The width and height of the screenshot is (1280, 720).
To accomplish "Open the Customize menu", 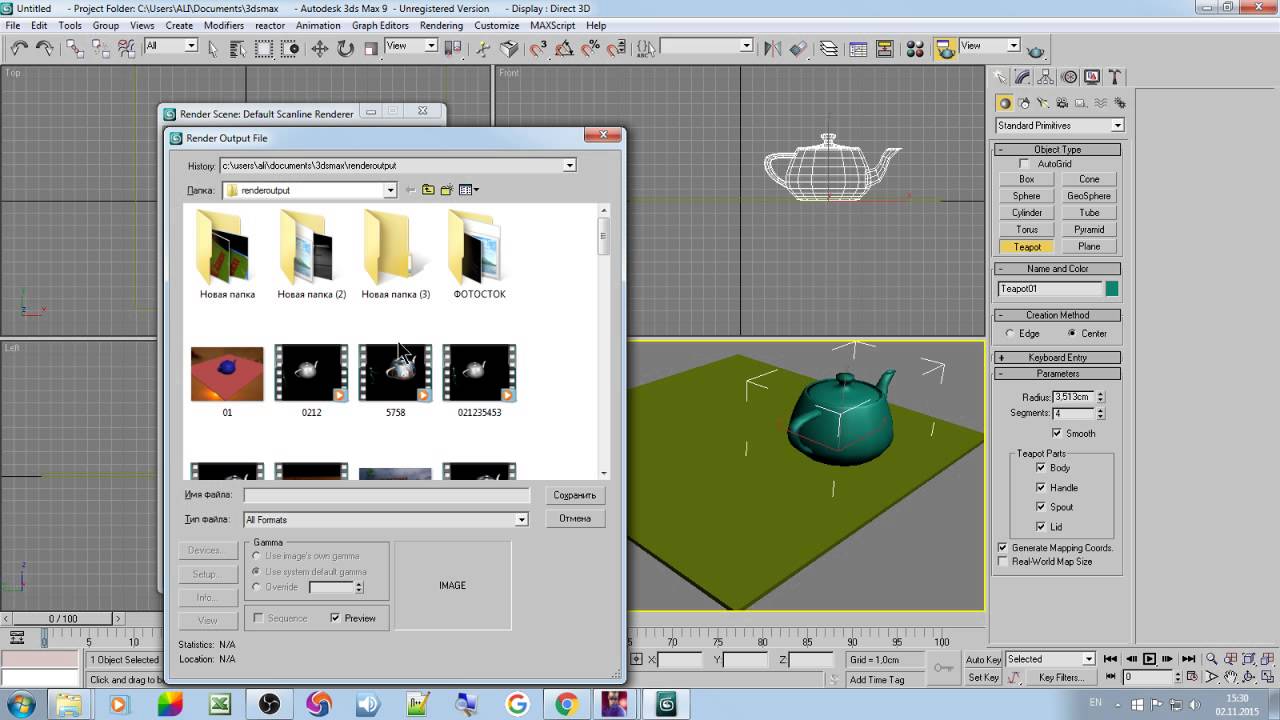I will coord(496,25).
